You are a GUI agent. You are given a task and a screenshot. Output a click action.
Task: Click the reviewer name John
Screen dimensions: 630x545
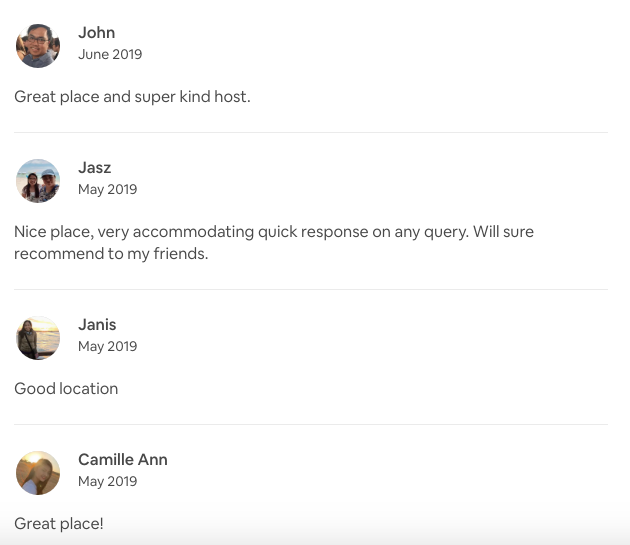point(96,33)
